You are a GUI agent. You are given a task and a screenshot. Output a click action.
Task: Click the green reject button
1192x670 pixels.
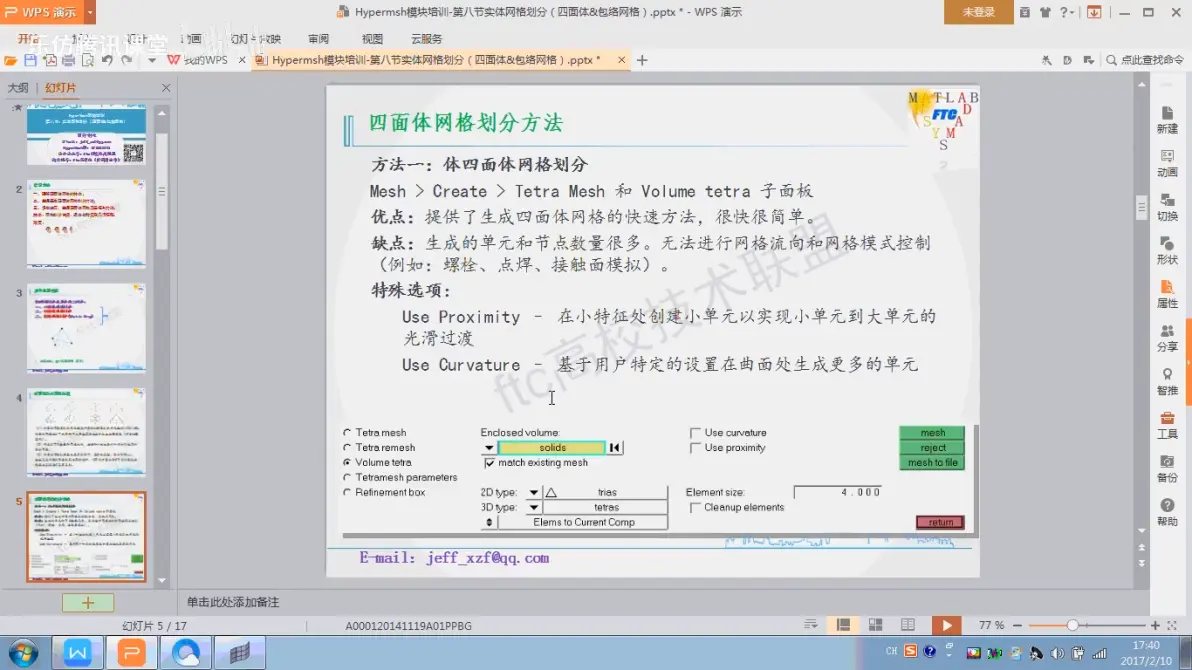pyautogui.click(x=932, y=448)
